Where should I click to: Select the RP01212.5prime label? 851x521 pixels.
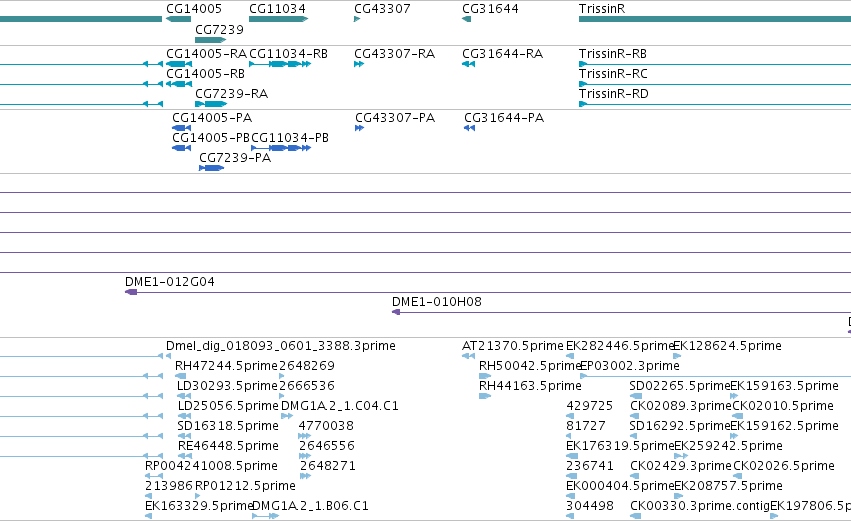[x=245, y=486]
